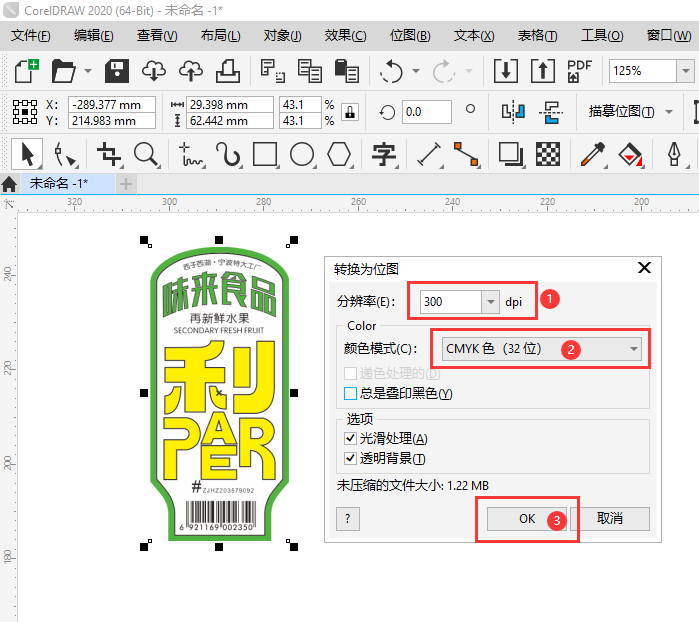699x622 pixels.
Task: Click the New document icon
Action: (x=26, y=71)
